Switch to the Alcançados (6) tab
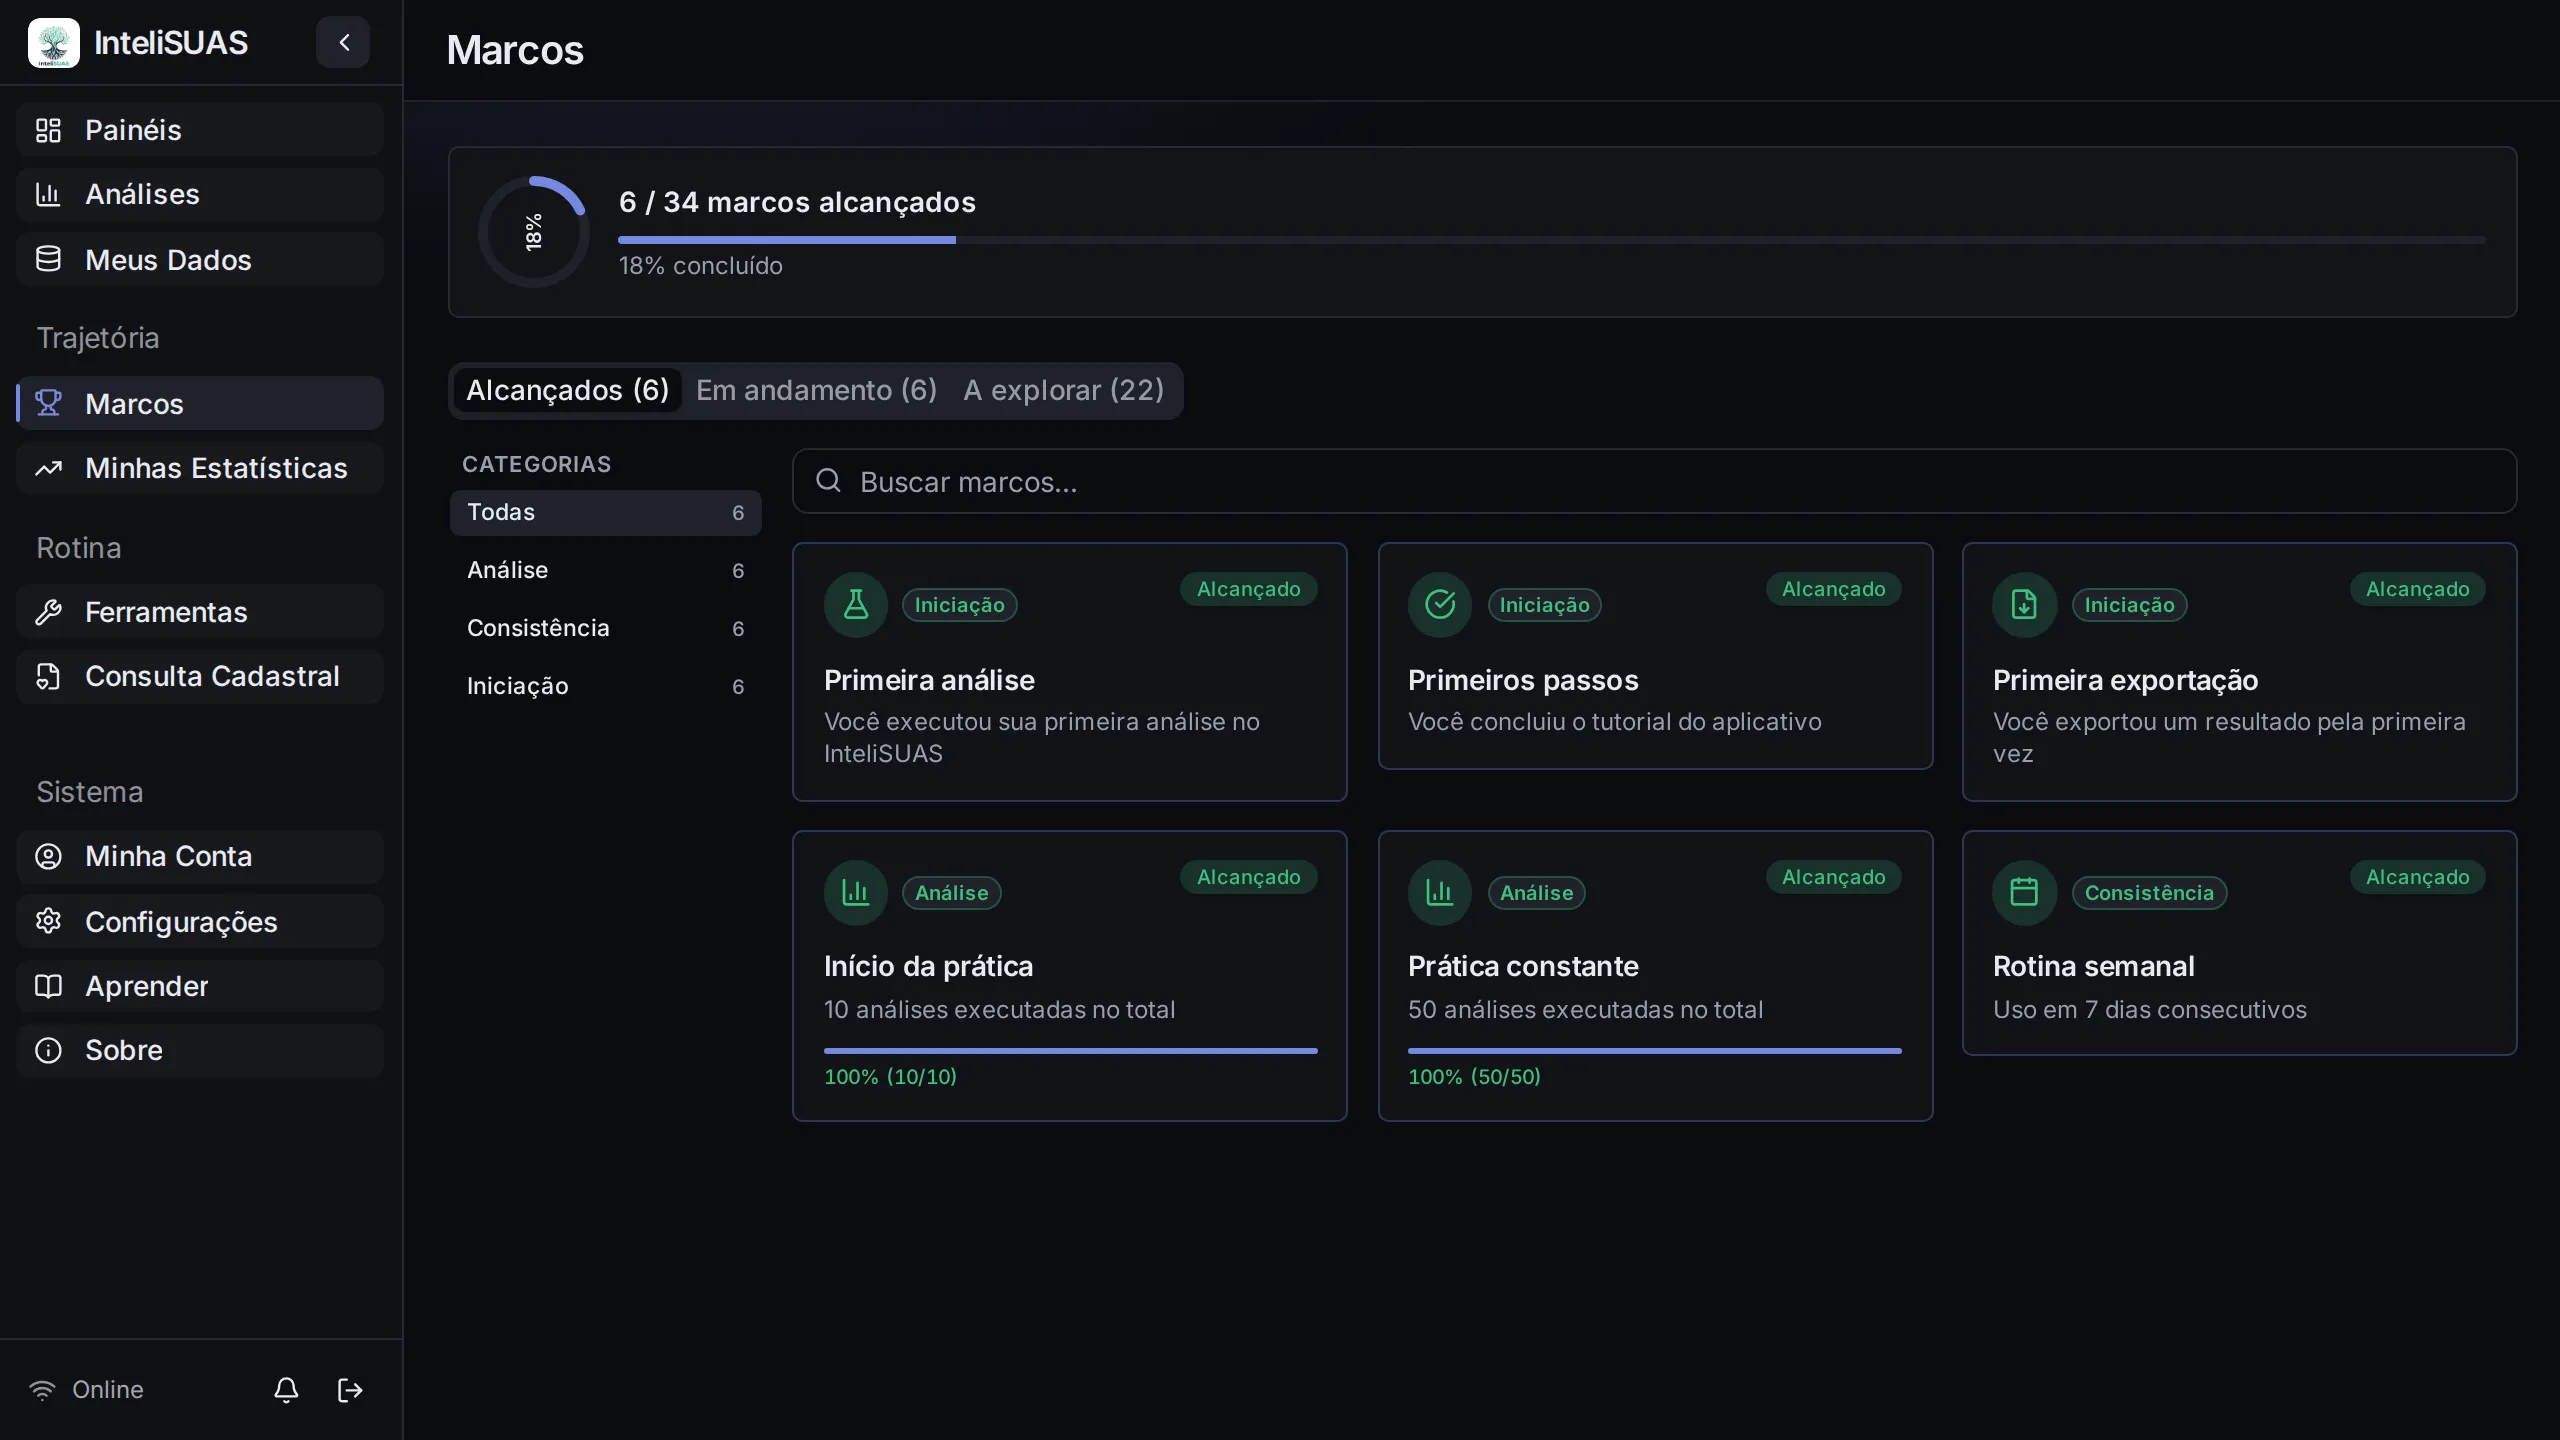This screenshot has width=2560, height=1440. 567,390
